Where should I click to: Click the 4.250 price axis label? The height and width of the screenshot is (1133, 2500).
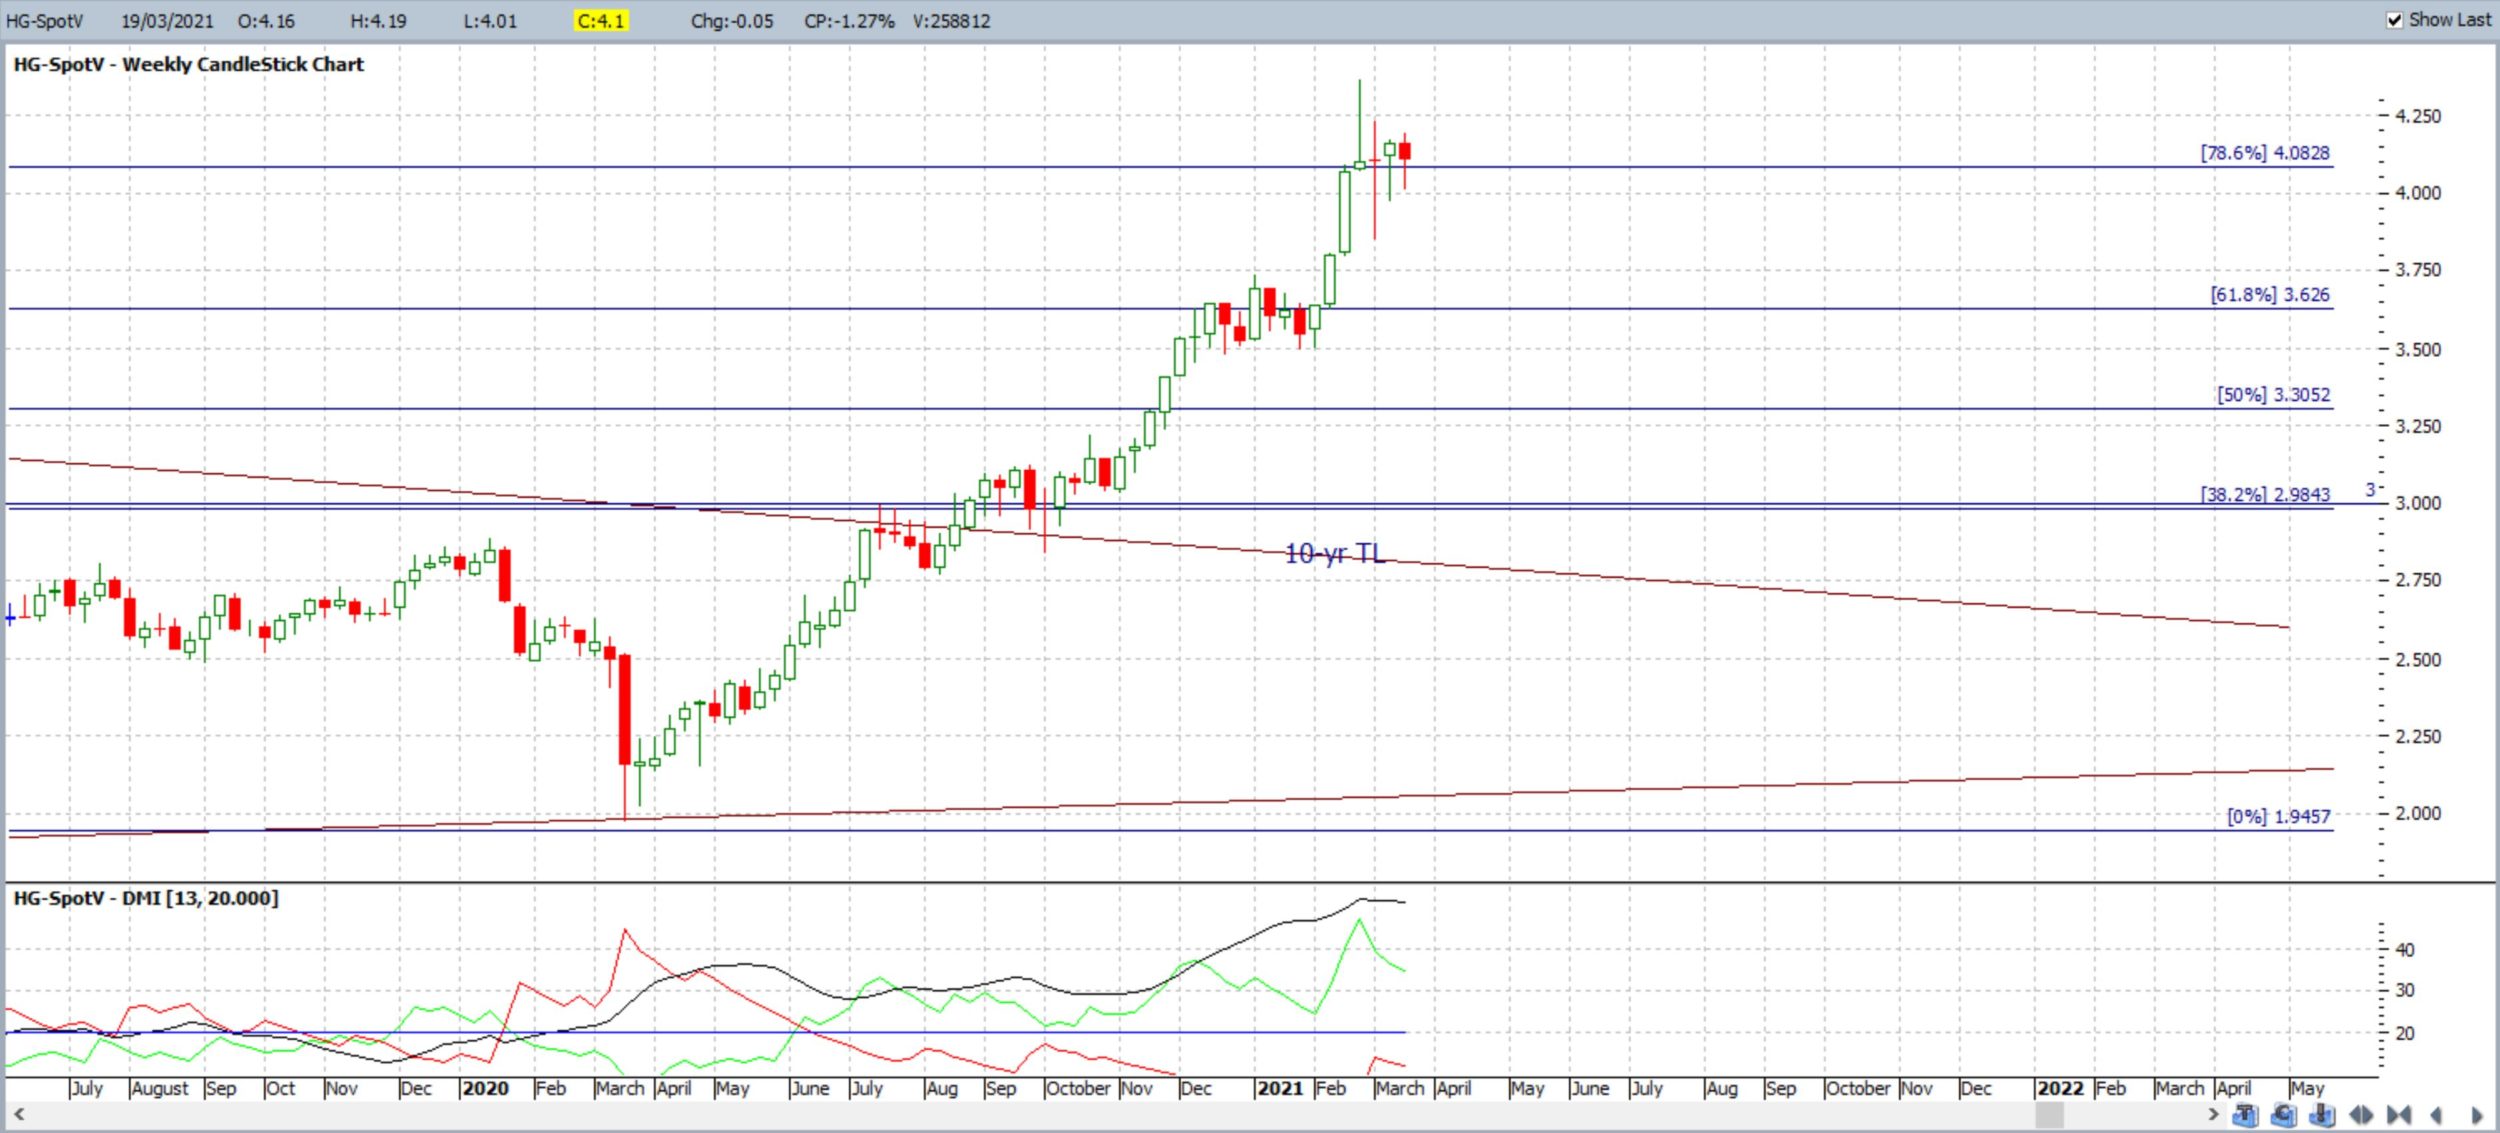[x=2418, y=116]
